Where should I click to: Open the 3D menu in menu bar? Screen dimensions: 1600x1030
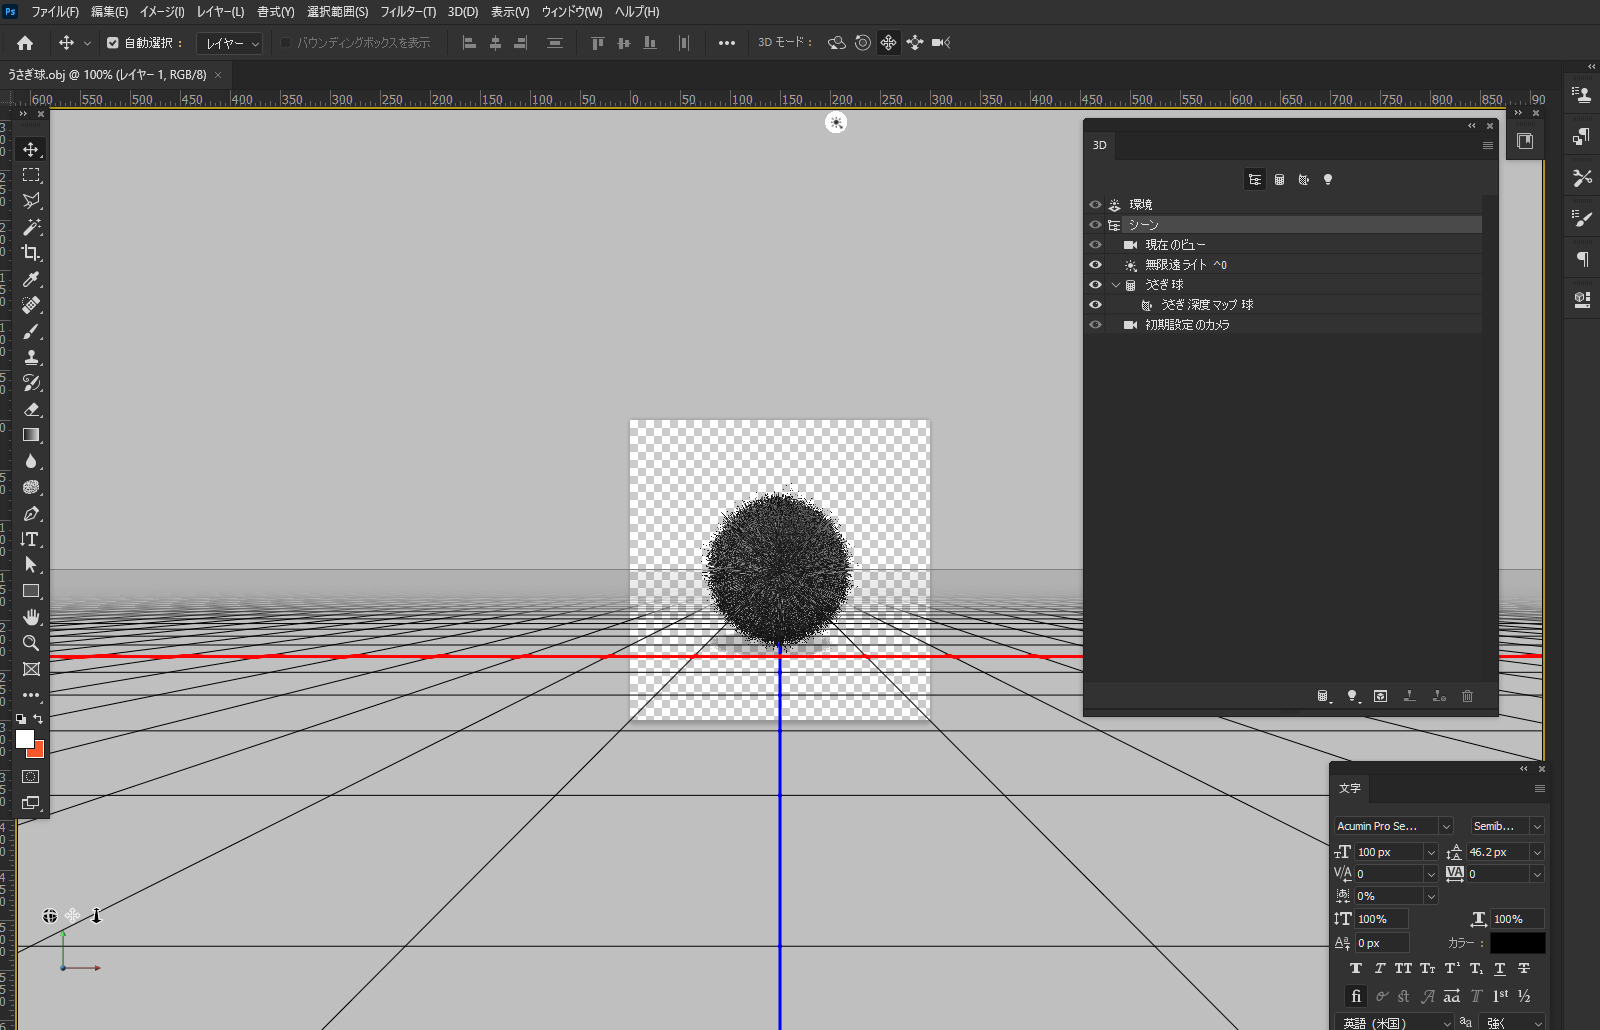462,12
